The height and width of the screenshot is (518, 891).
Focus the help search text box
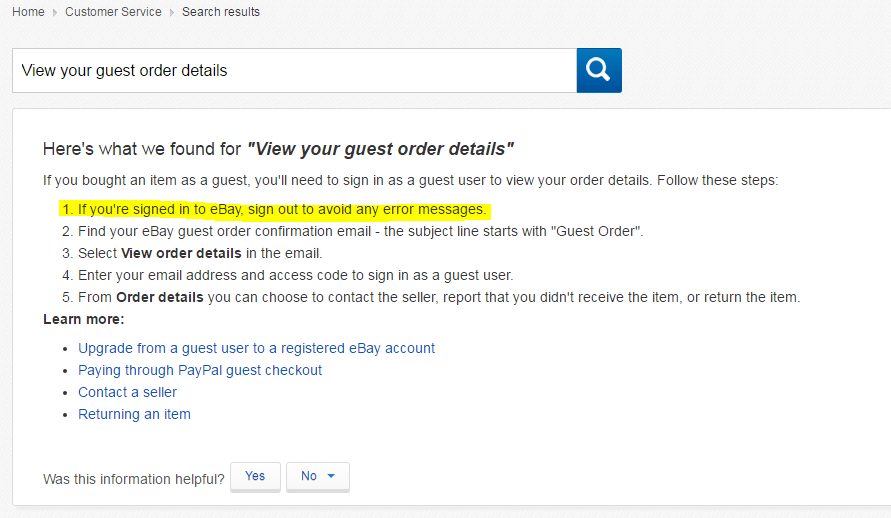click(x=294, y=70)
